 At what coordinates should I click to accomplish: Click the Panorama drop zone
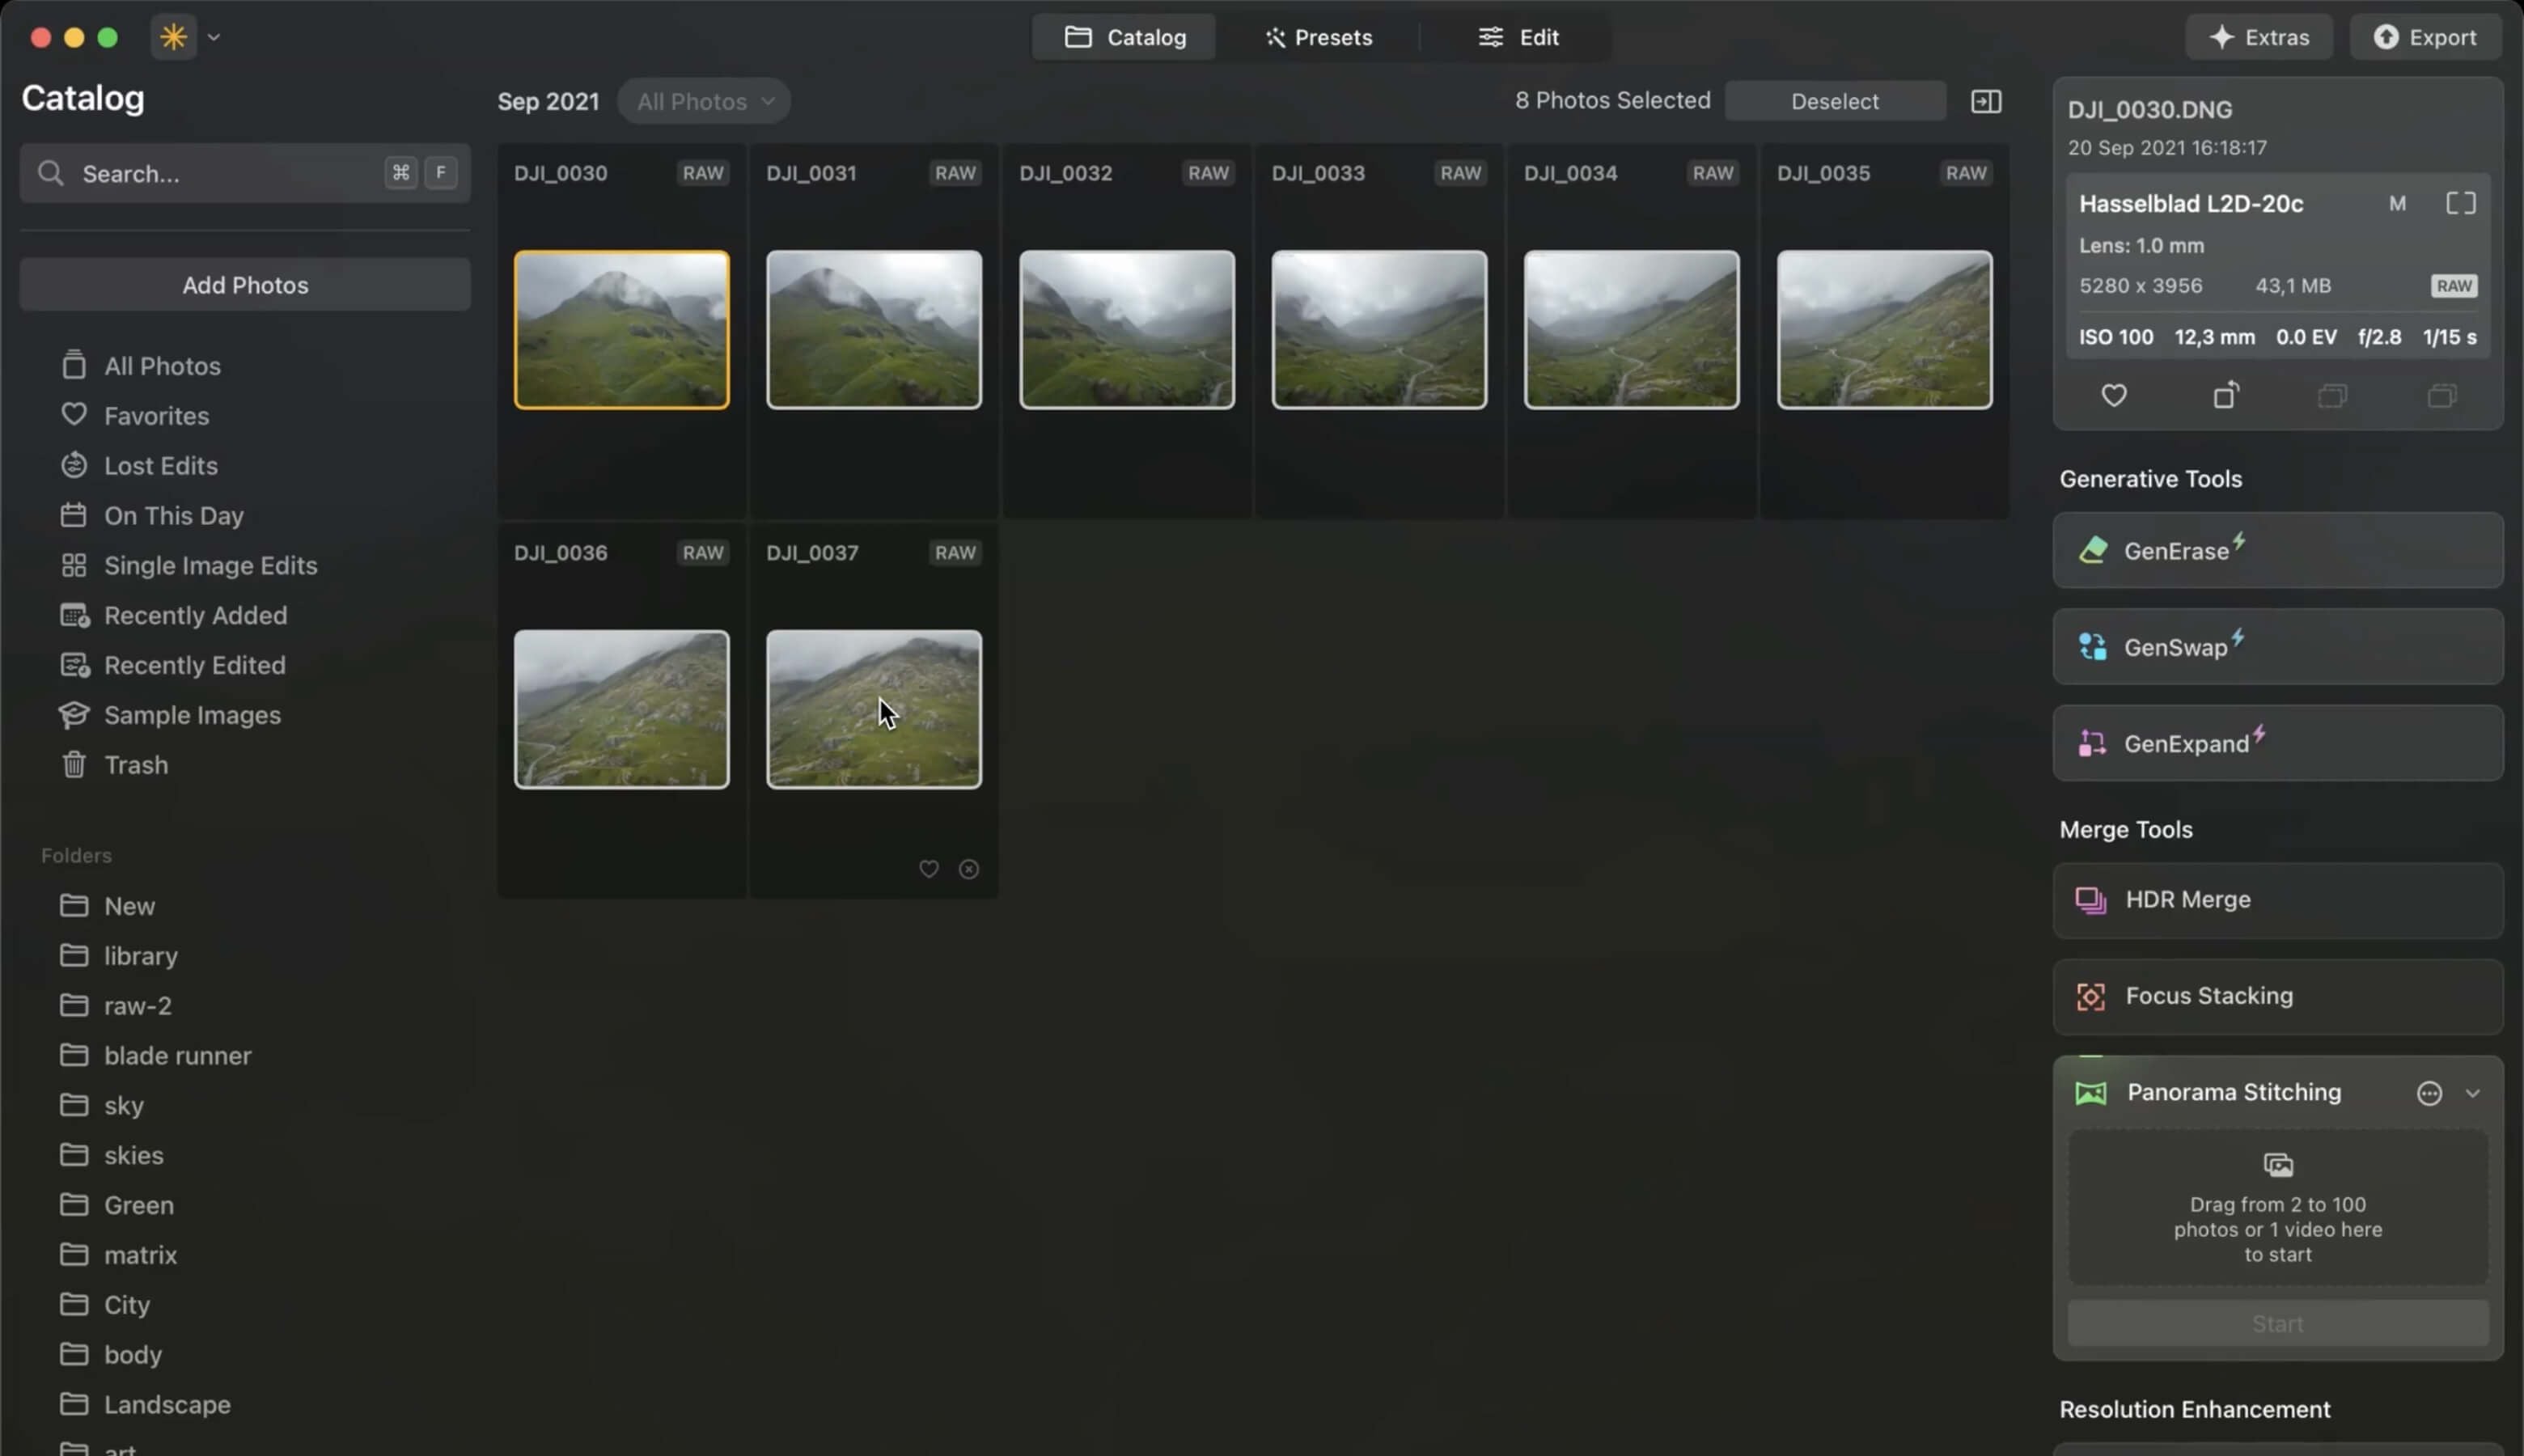coord(2277,1208)
